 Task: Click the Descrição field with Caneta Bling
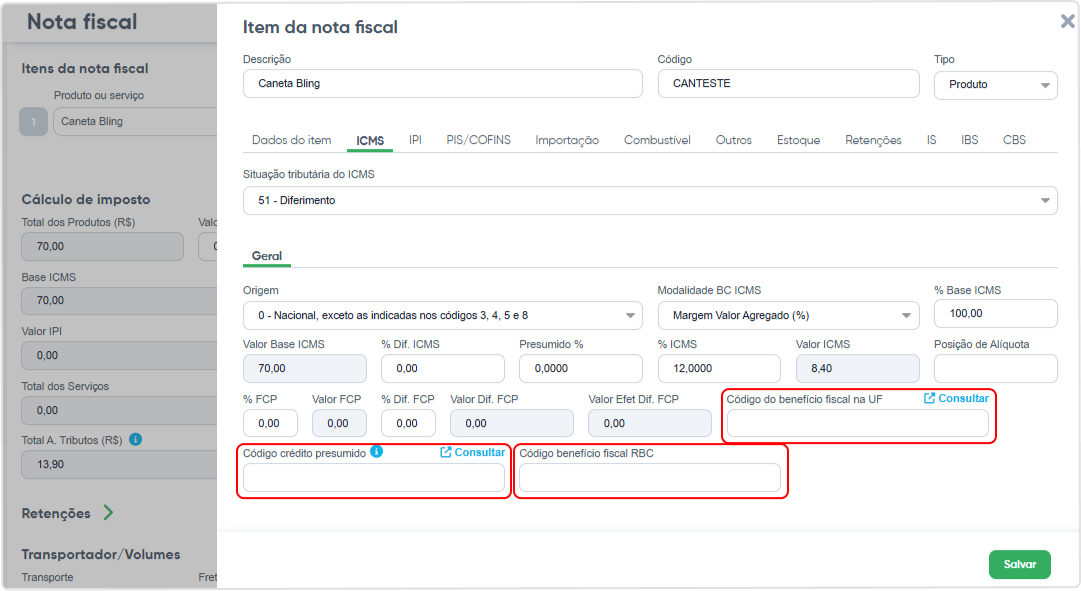(443, 83)
